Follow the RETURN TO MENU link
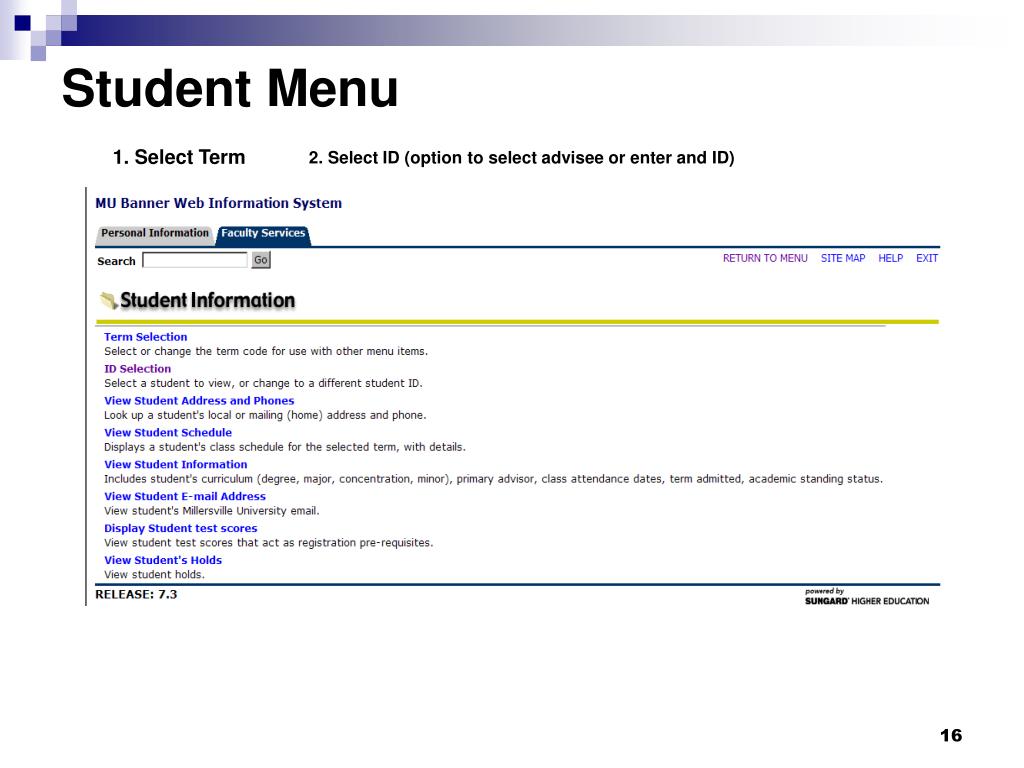Viewport: 1024px width, 768px height. tap(765, 258)
